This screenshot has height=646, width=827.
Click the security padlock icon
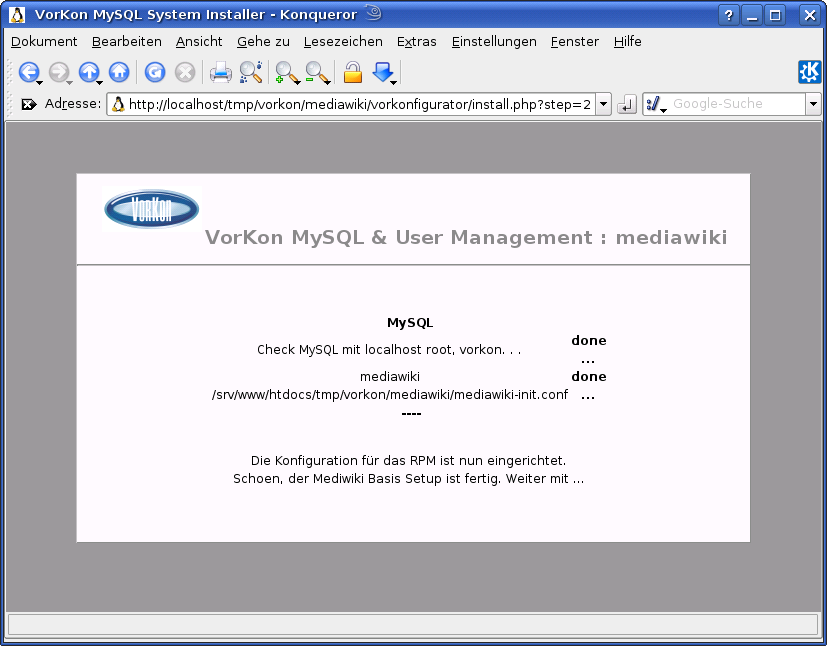point(353,72)
